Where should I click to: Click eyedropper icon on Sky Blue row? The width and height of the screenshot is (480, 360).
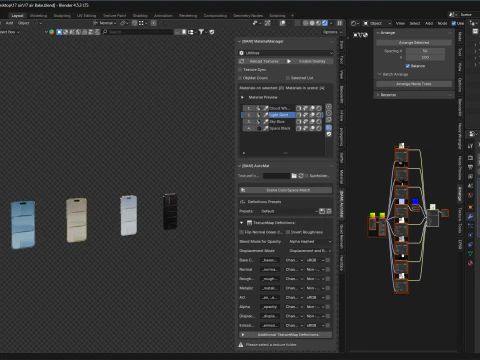pyautogui.click(x=266, y=122)
